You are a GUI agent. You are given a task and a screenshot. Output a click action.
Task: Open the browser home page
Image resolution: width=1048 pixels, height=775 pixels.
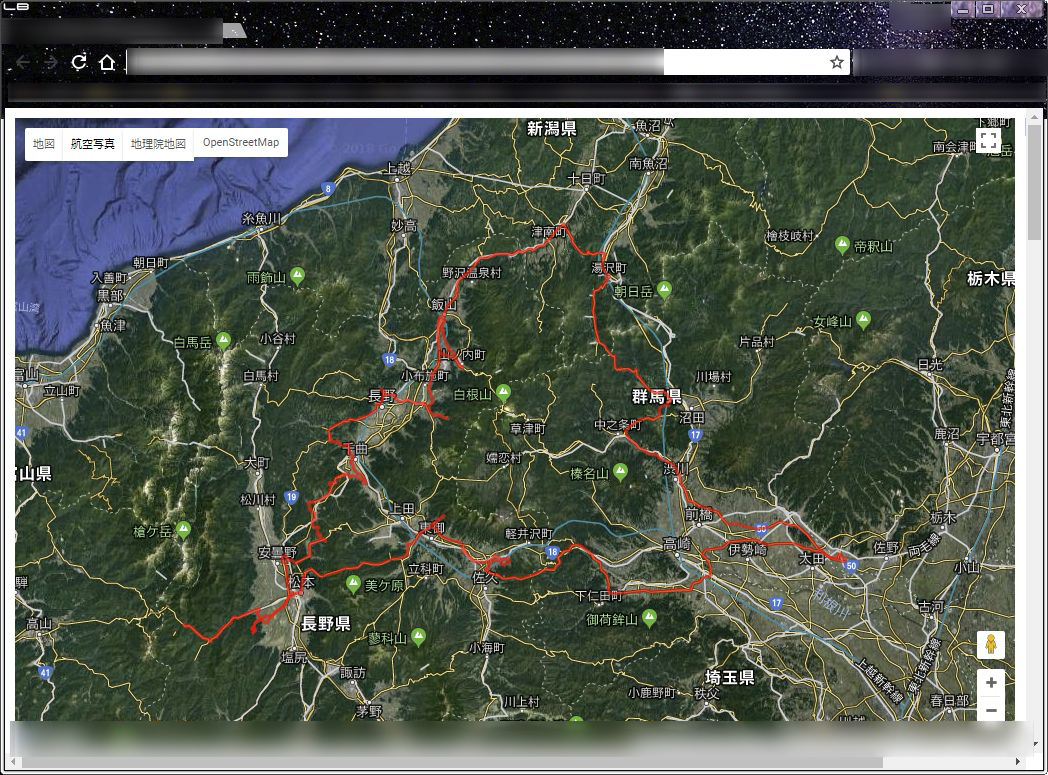(x=107, y=62)
